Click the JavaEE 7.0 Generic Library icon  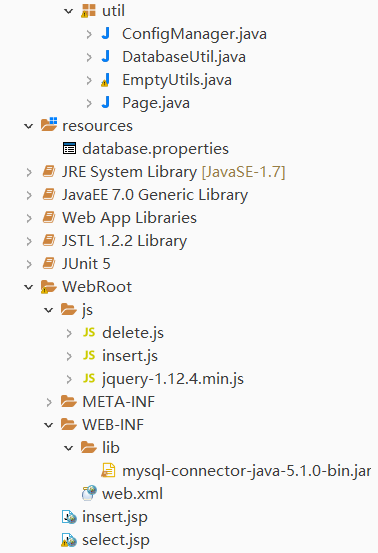point(49,195)
